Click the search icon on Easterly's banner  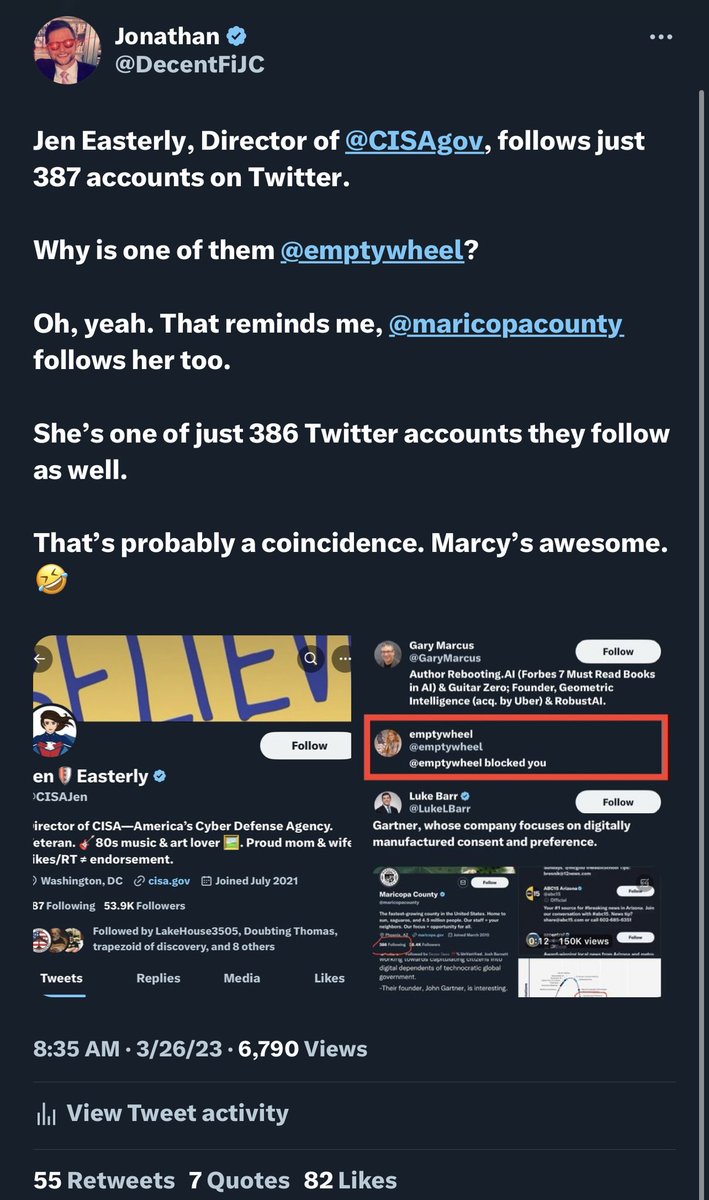click(x=312, y=659)
